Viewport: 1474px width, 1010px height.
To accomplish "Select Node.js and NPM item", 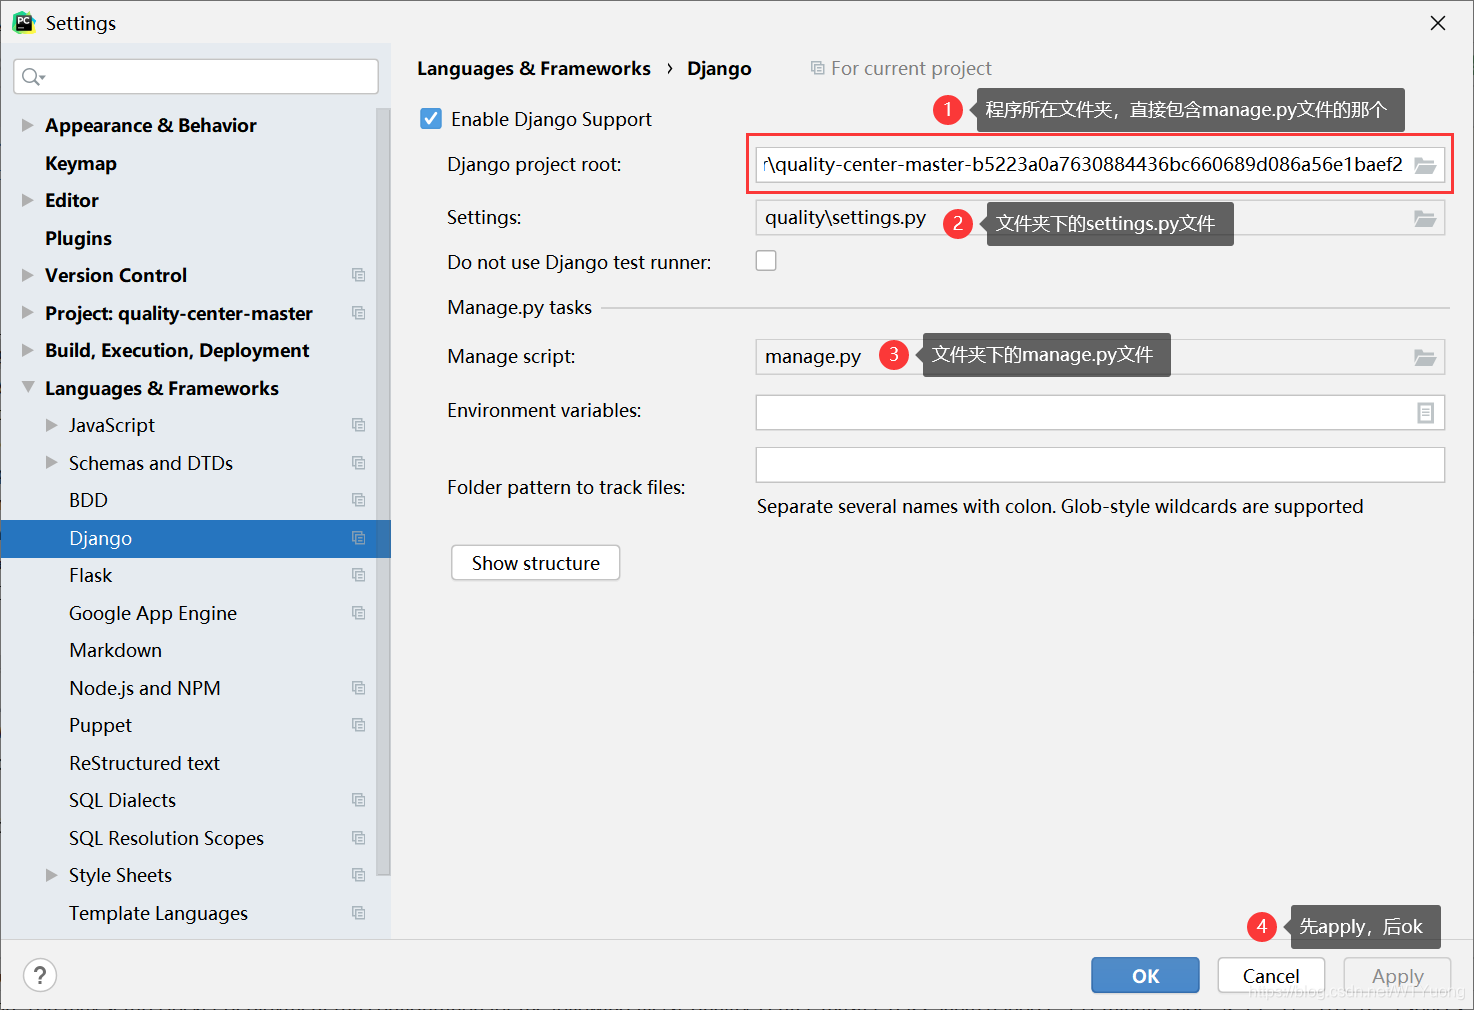I will coord(145,688).
